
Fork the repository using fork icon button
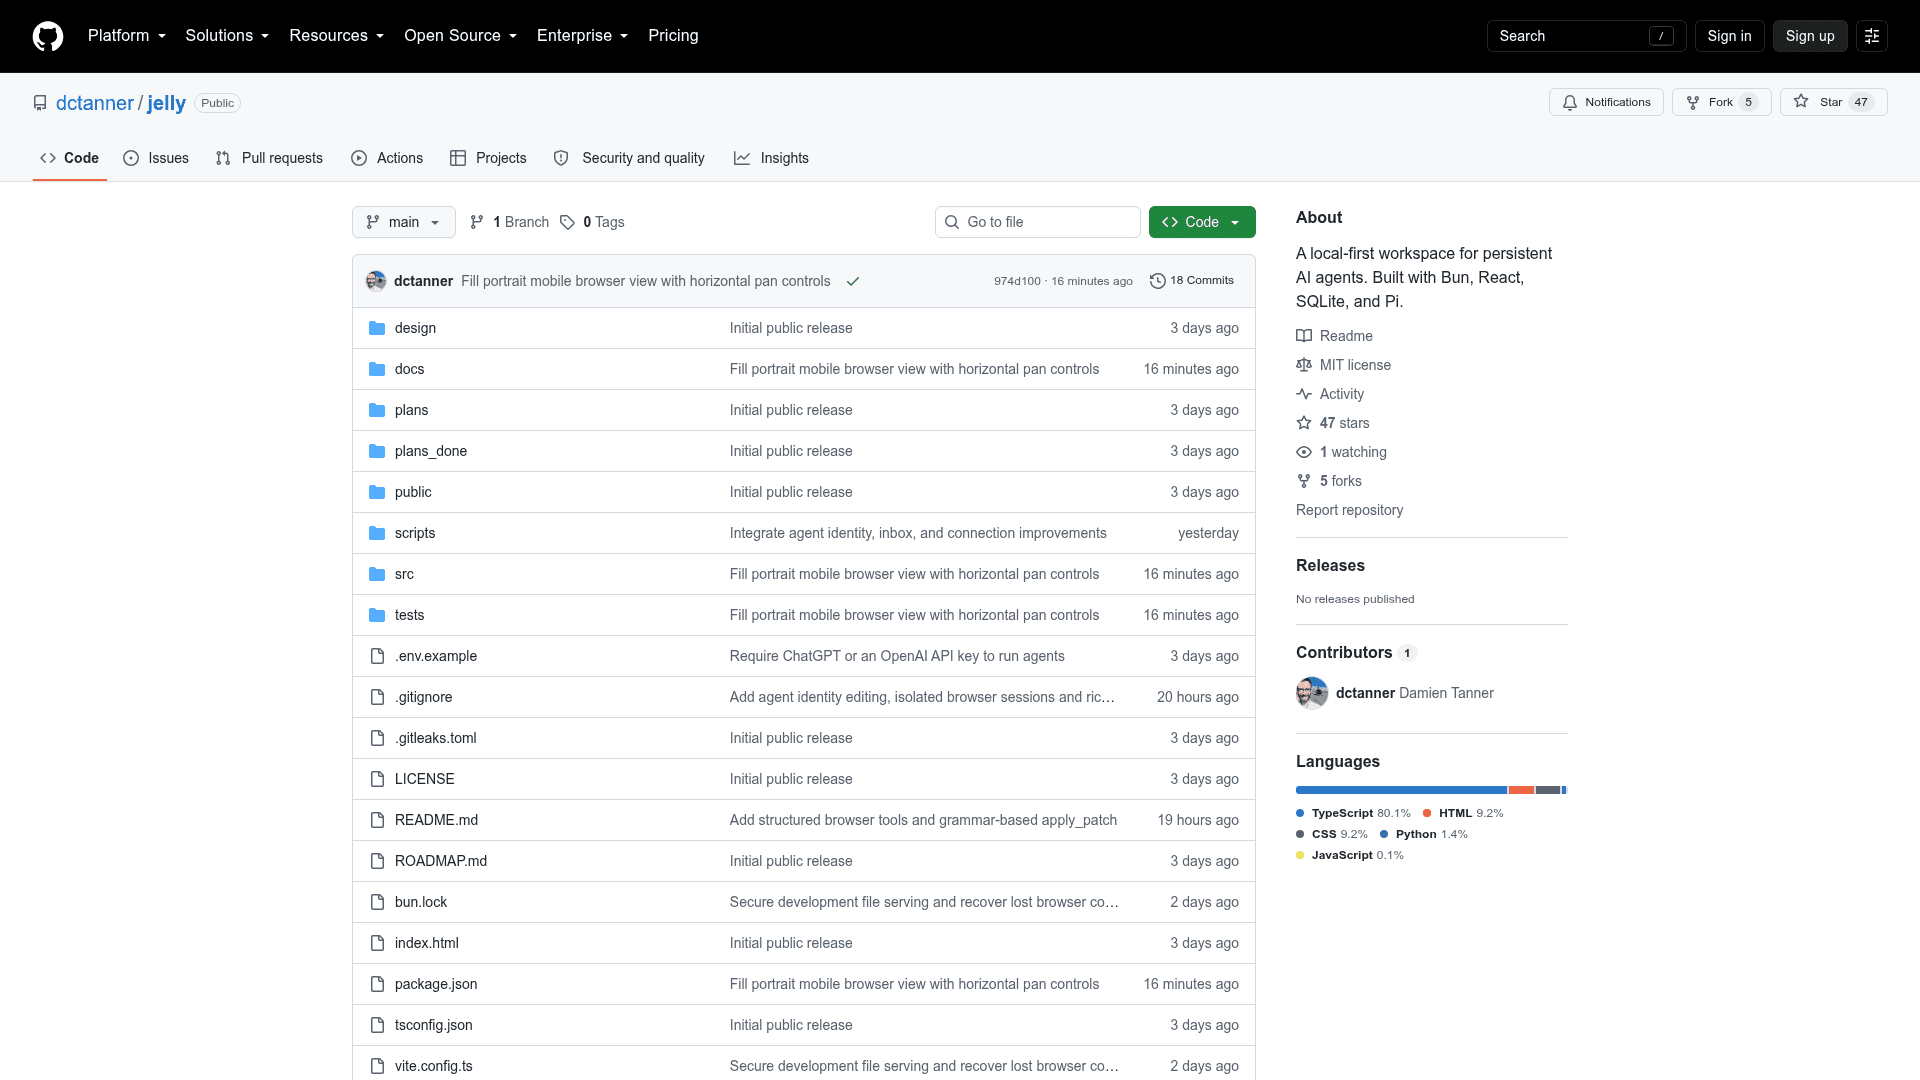(x=1722, y=102)
